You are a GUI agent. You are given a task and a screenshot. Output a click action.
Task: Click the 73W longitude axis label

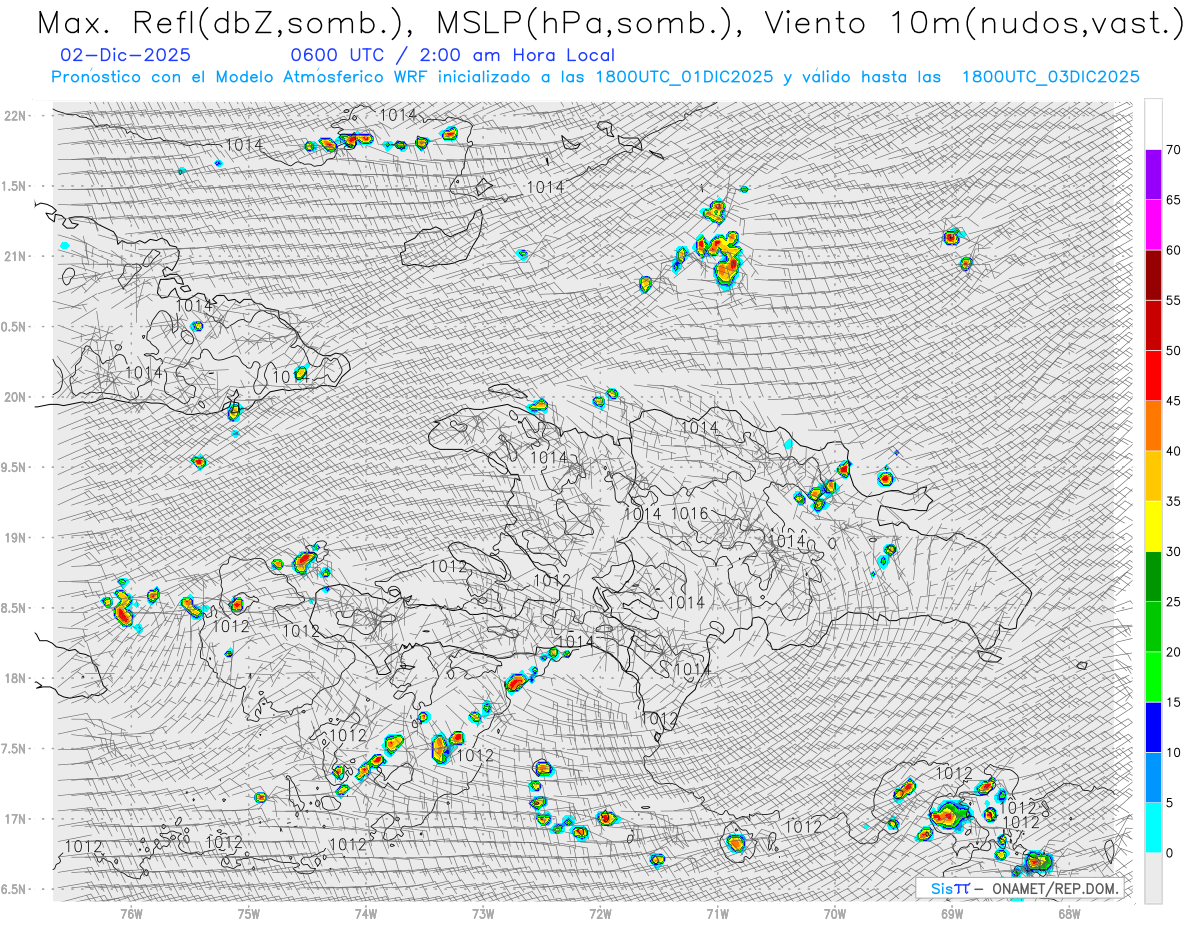click(x=483, y=913)
